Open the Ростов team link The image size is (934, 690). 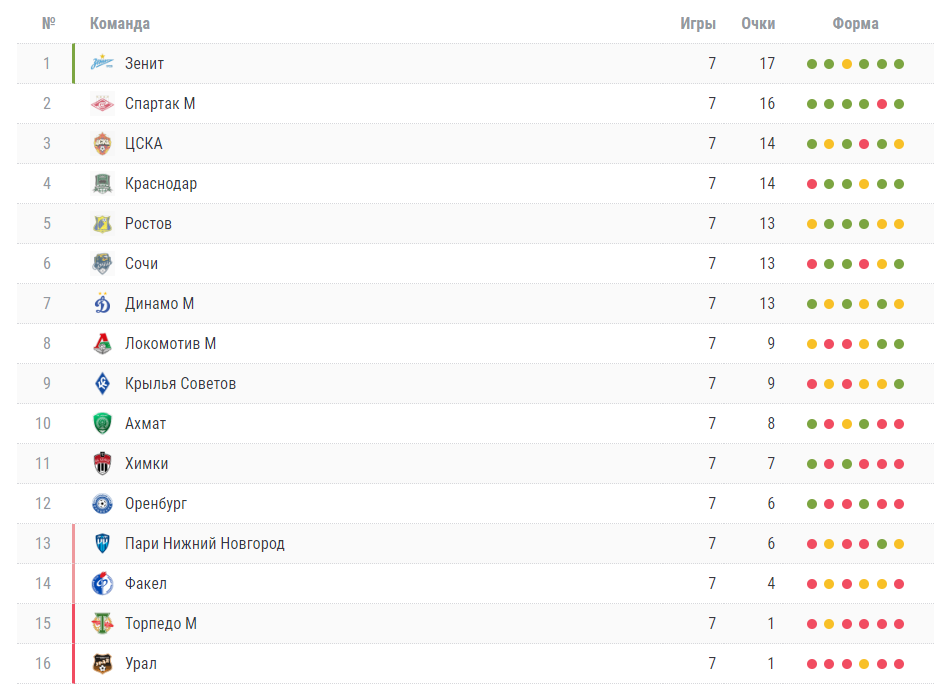click(148, 223)
